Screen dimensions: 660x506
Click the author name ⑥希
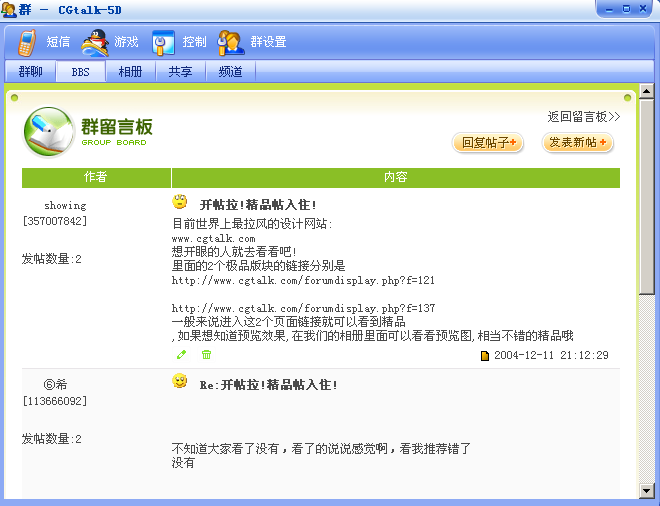click(55, 384)
